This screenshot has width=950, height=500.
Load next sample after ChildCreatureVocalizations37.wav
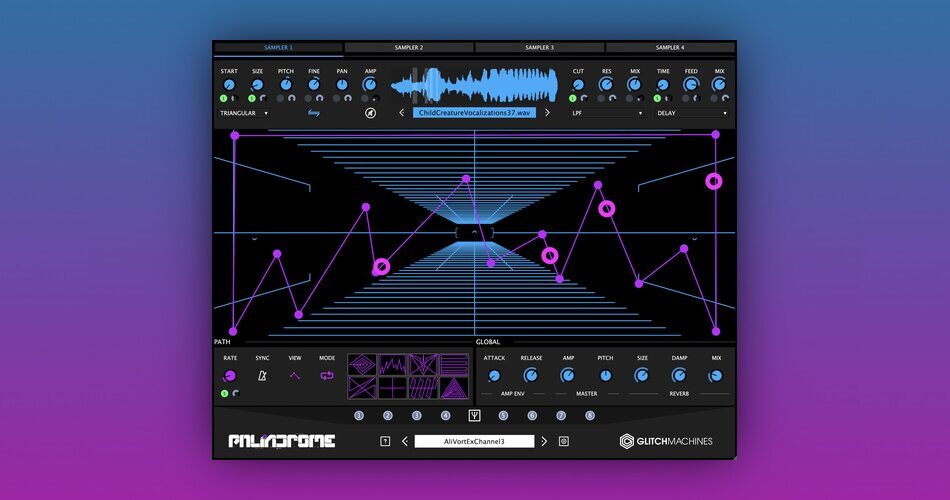pyautogui.click(x=547, y=113)
